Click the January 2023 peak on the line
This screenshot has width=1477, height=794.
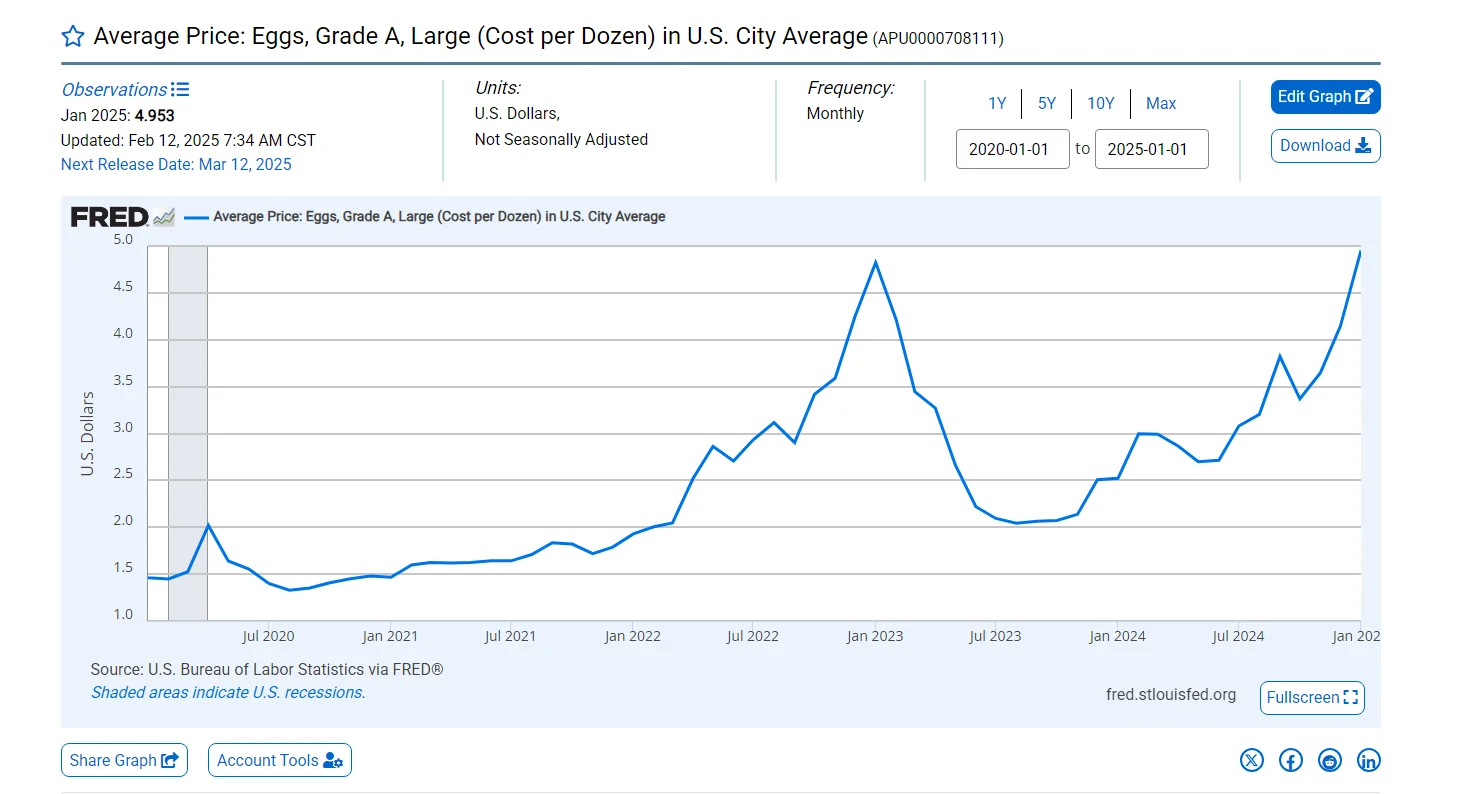point(876,262)
